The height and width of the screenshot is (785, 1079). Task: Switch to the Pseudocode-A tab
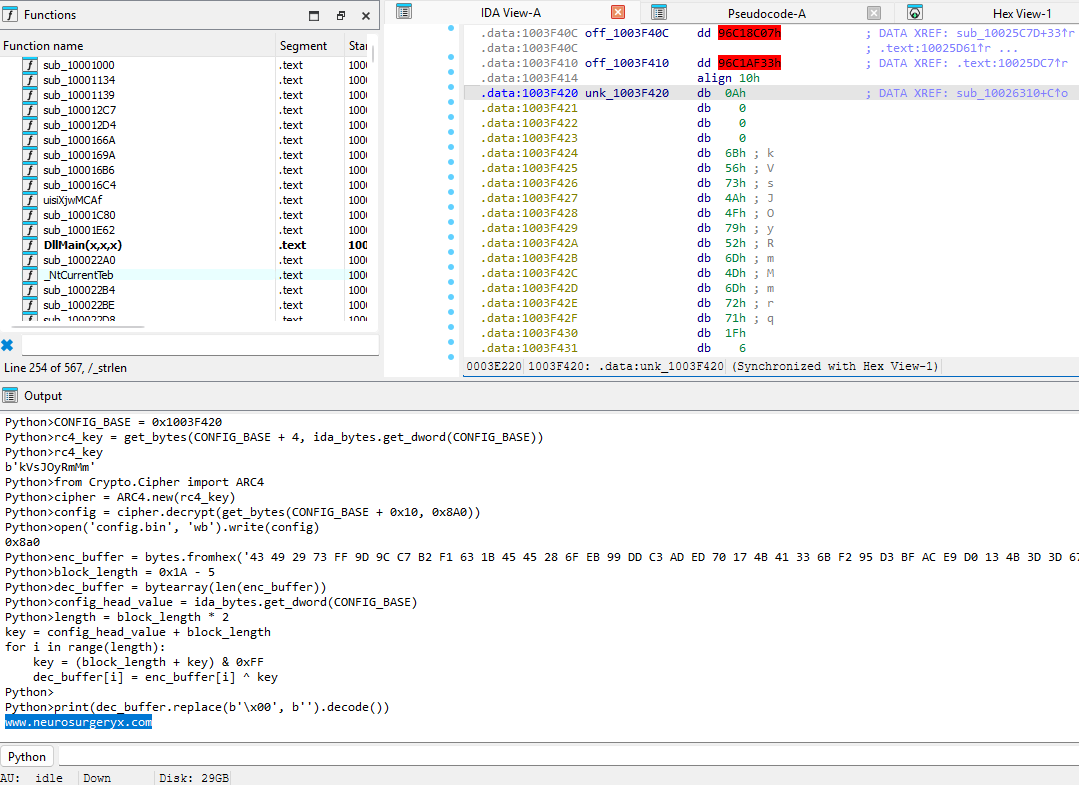[767, 14]
